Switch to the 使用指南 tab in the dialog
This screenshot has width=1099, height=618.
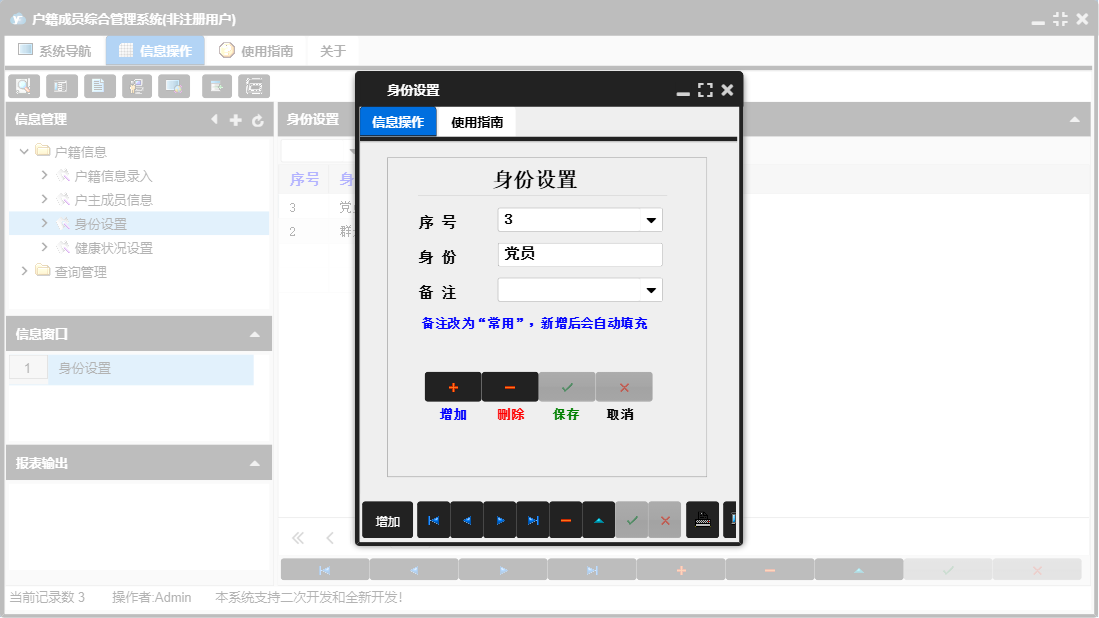(x=475, y=121)
